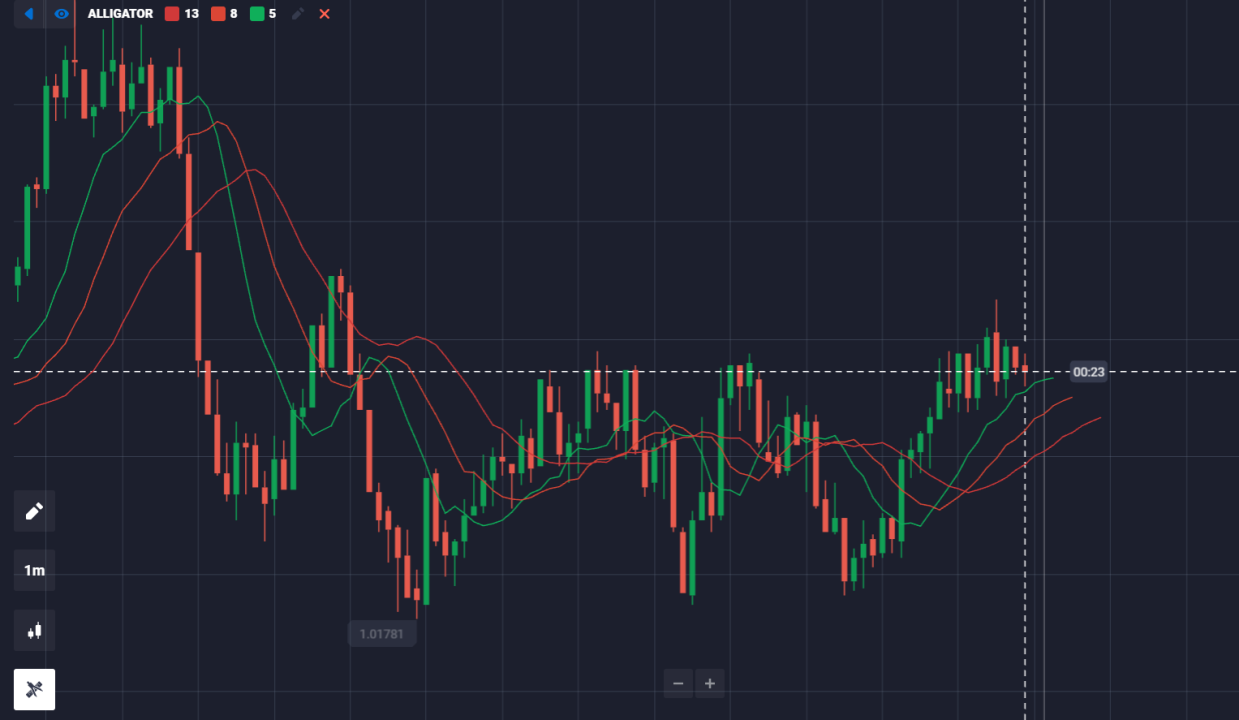
Task: Open the chart type candlestick selector
Action: pos(33,630)
